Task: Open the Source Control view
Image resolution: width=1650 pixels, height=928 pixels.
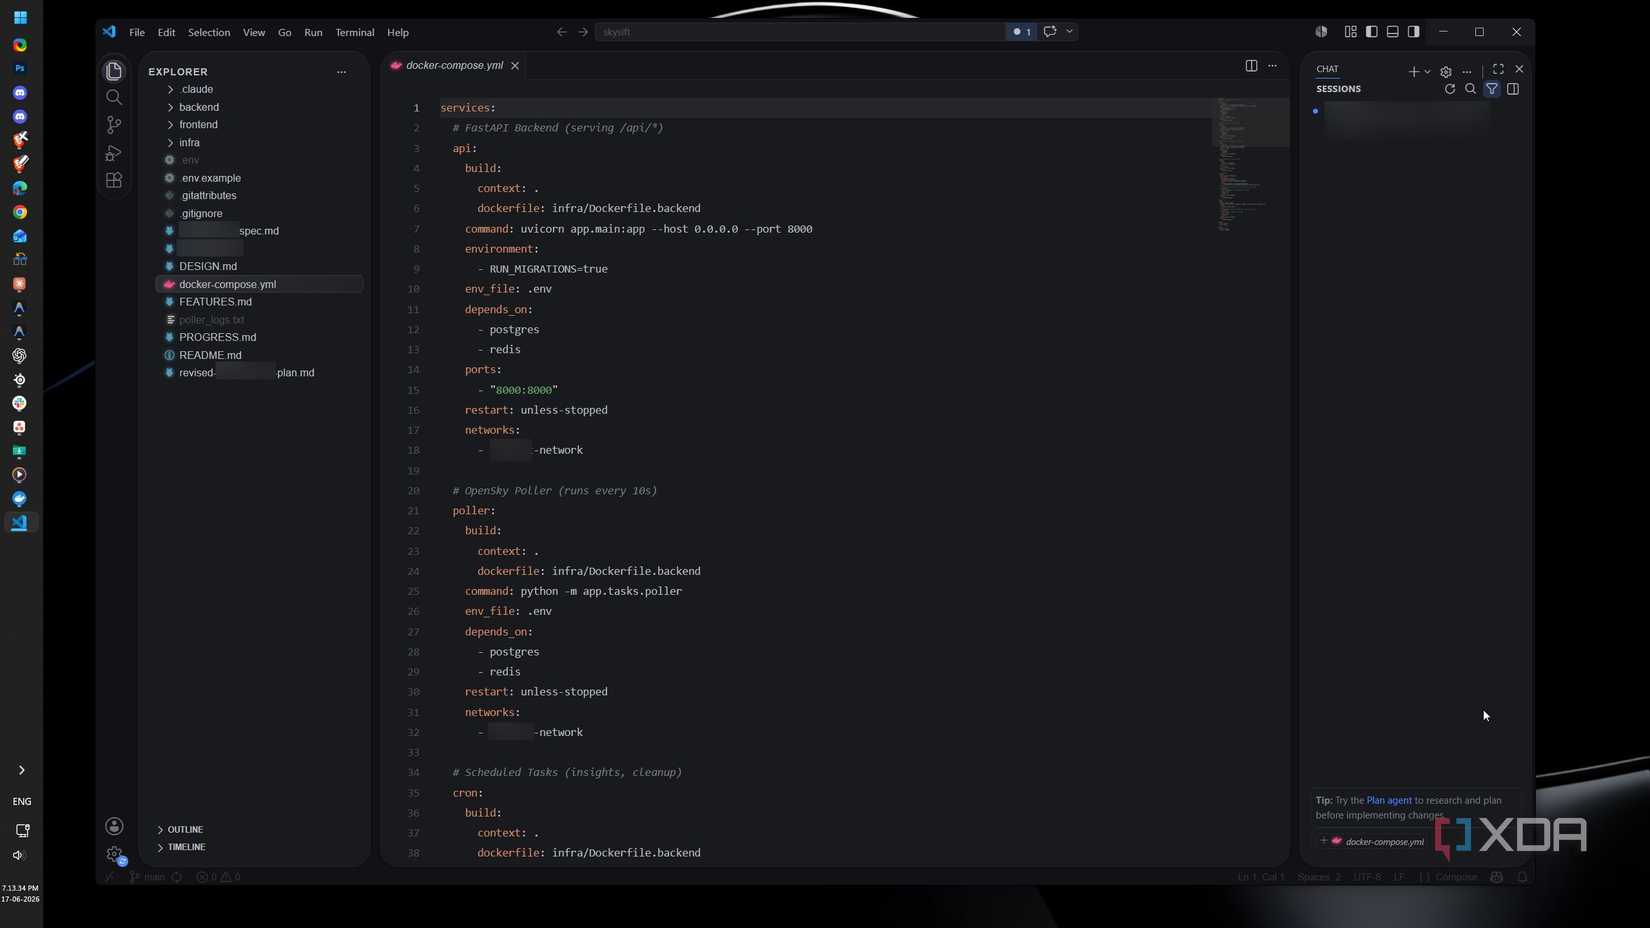Action: (114, 125)
